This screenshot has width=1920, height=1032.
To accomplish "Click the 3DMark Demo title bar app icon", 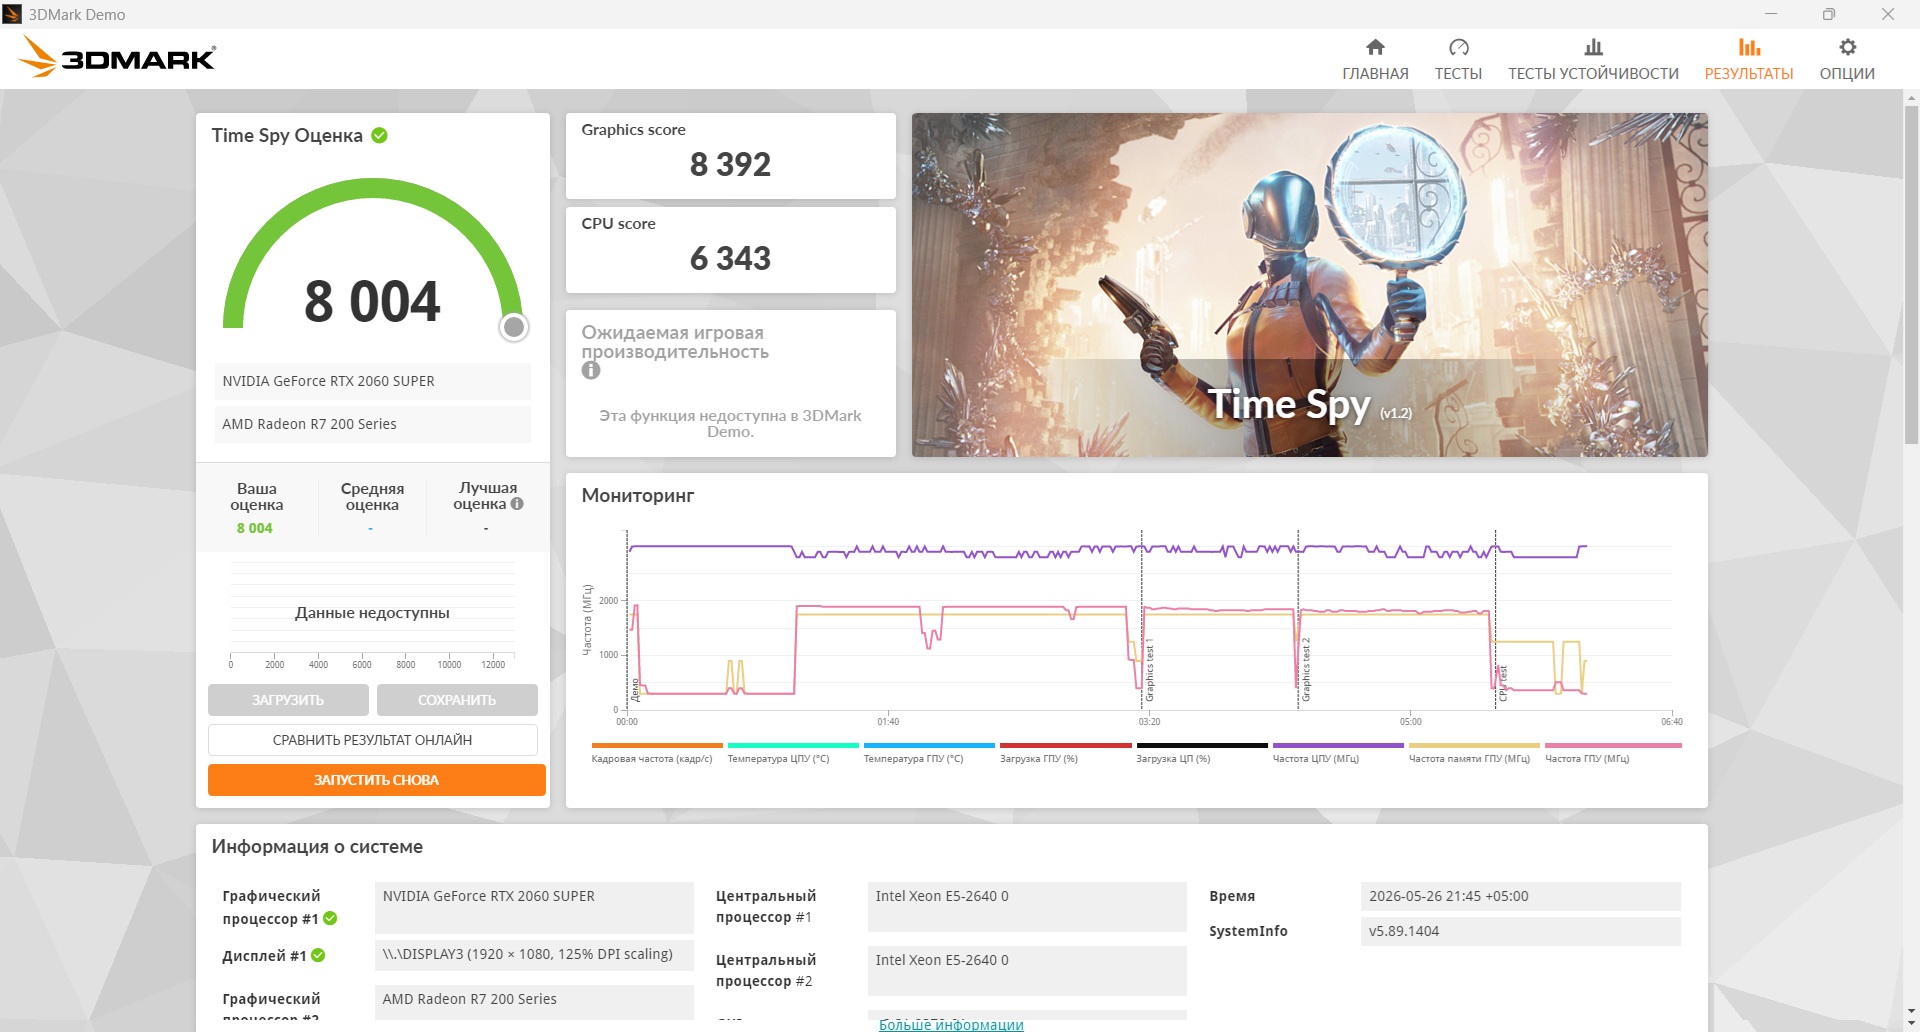I will pyautogui.click(x=12, y=14).
